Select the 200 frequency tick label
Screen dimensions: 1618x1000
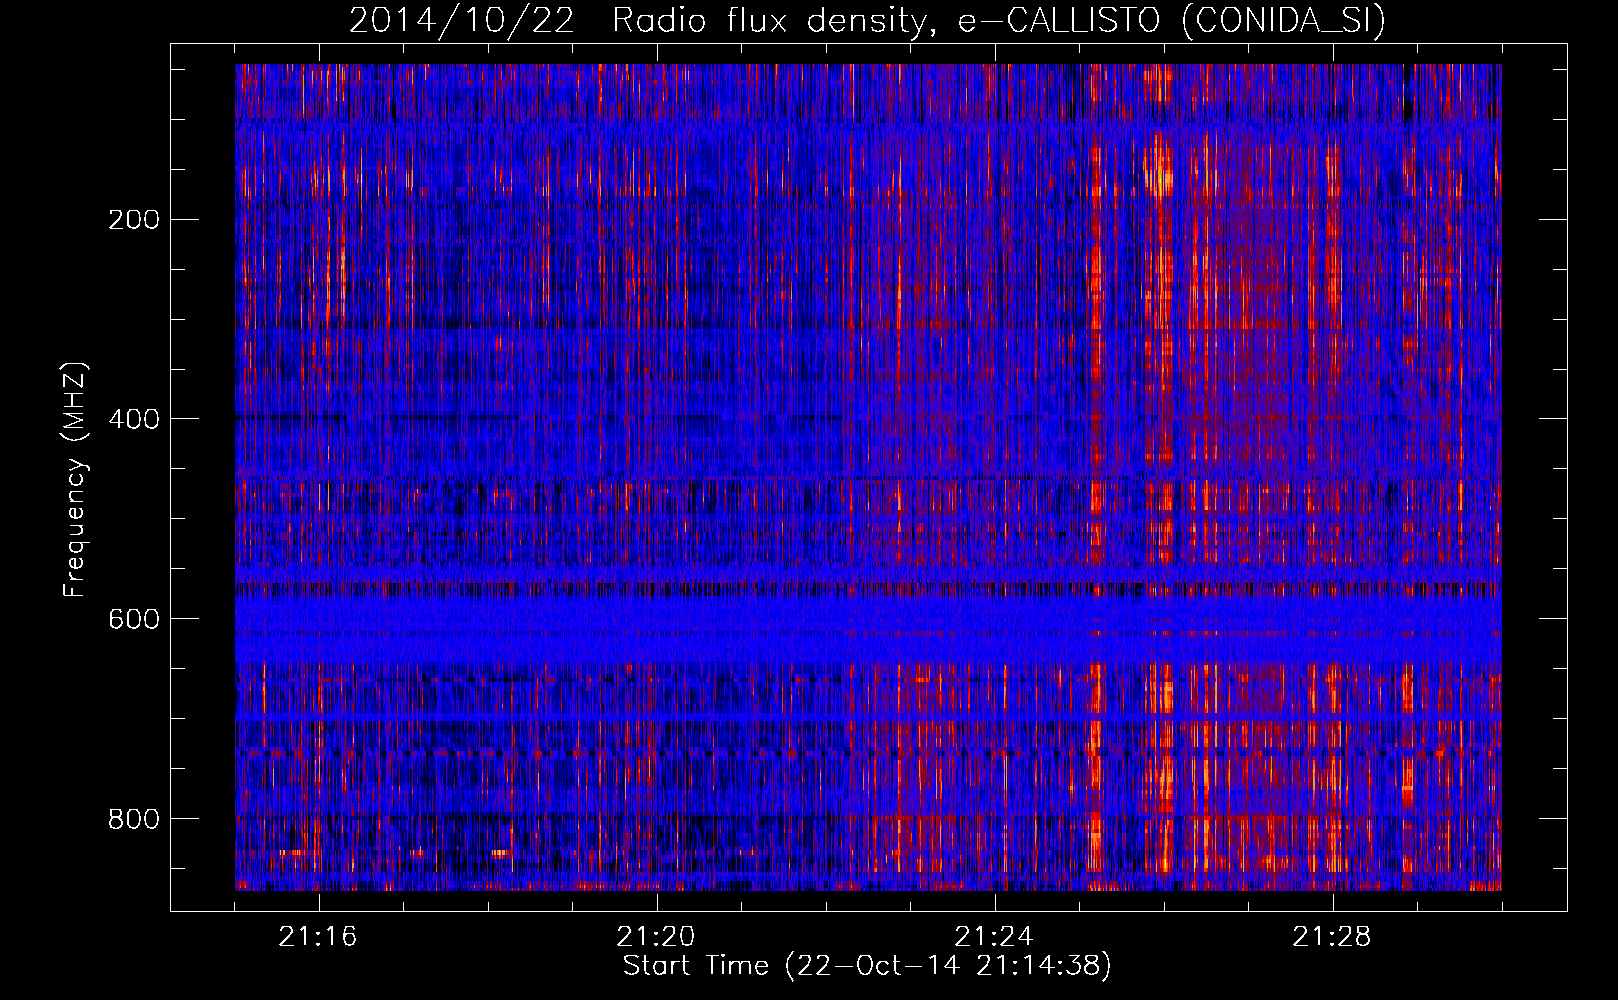133,219
